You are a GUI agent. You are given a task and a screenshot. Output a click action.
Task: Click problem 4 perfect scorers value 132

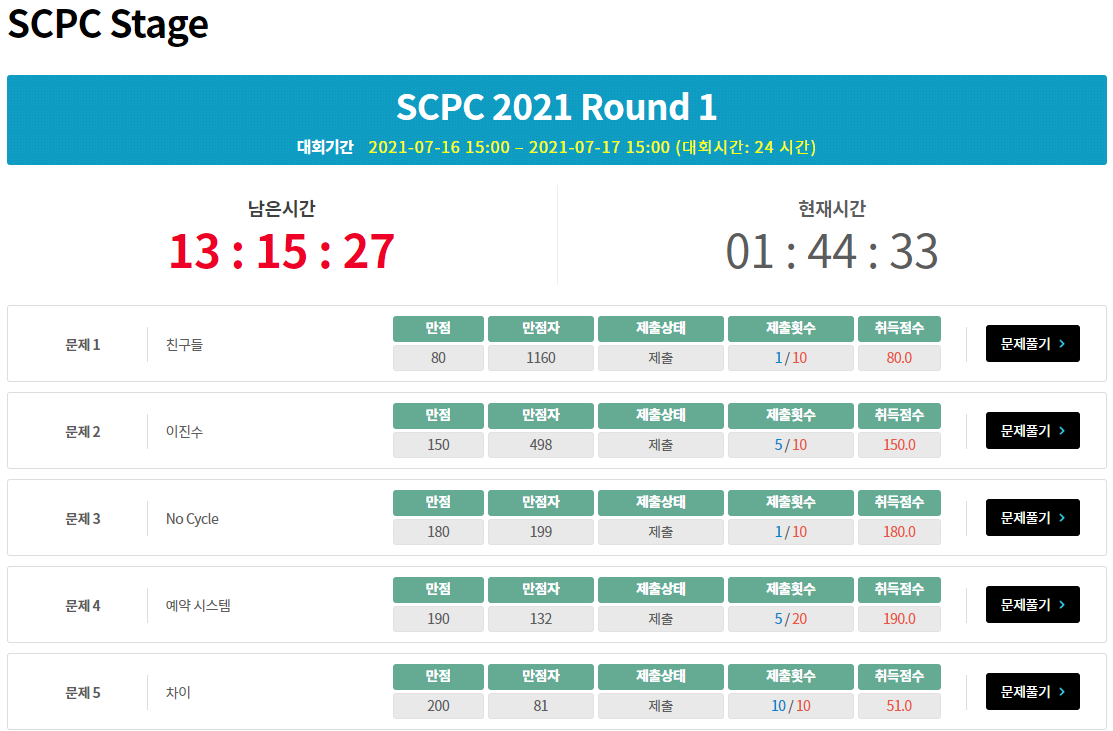[541, 619]
